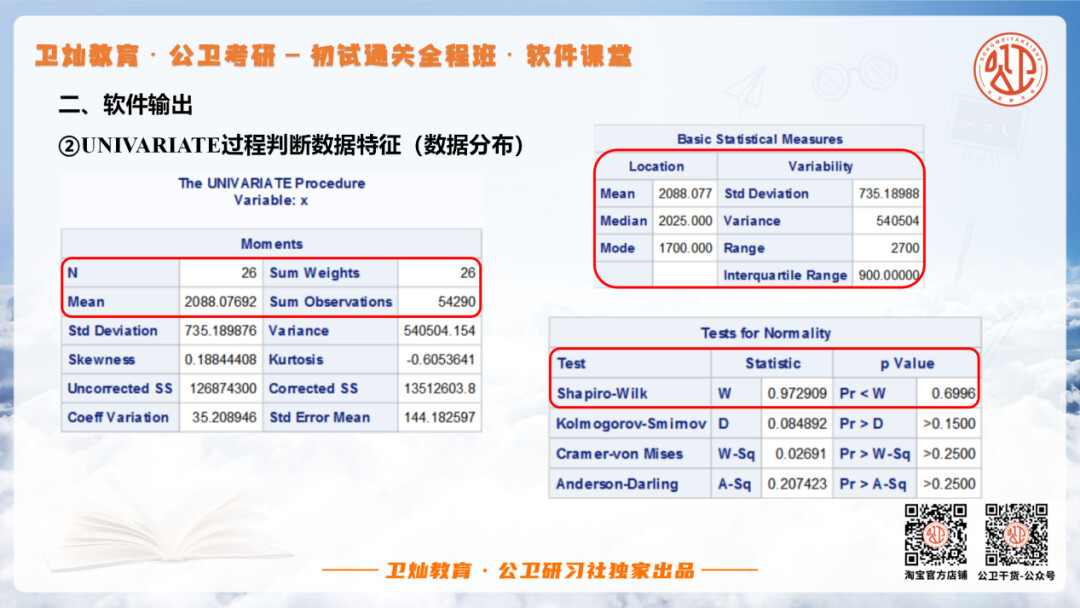The image size is (1080, 608).
Task: Click Mode value 1700.000
Action: click(x=685, y=248)
